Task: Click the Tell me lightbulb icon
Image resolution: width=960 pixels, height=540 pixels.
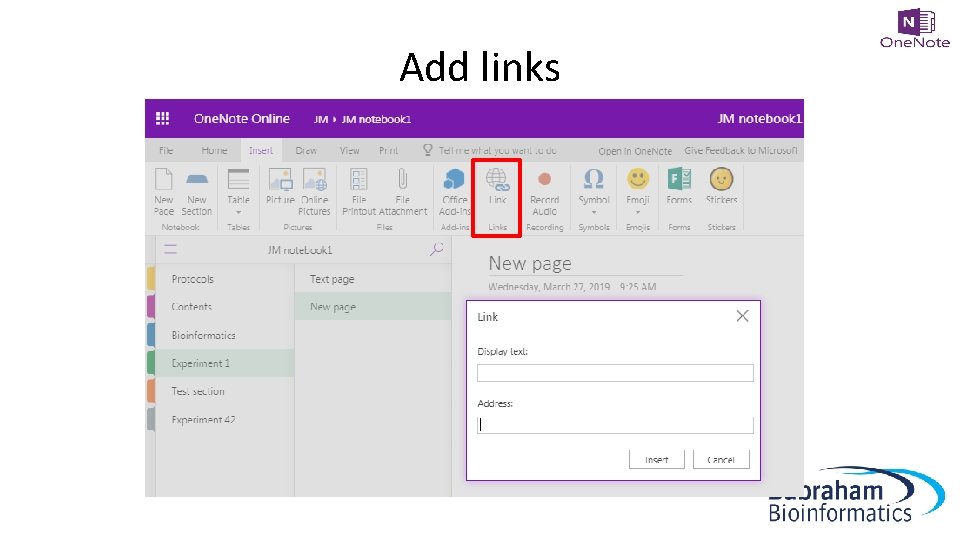Action: click(428, 150)
